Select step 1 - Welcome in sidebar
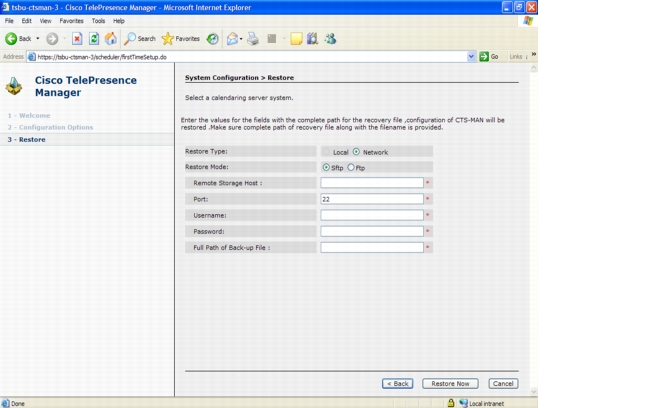The height and width of the screenshot is (408, 653). 29,115
